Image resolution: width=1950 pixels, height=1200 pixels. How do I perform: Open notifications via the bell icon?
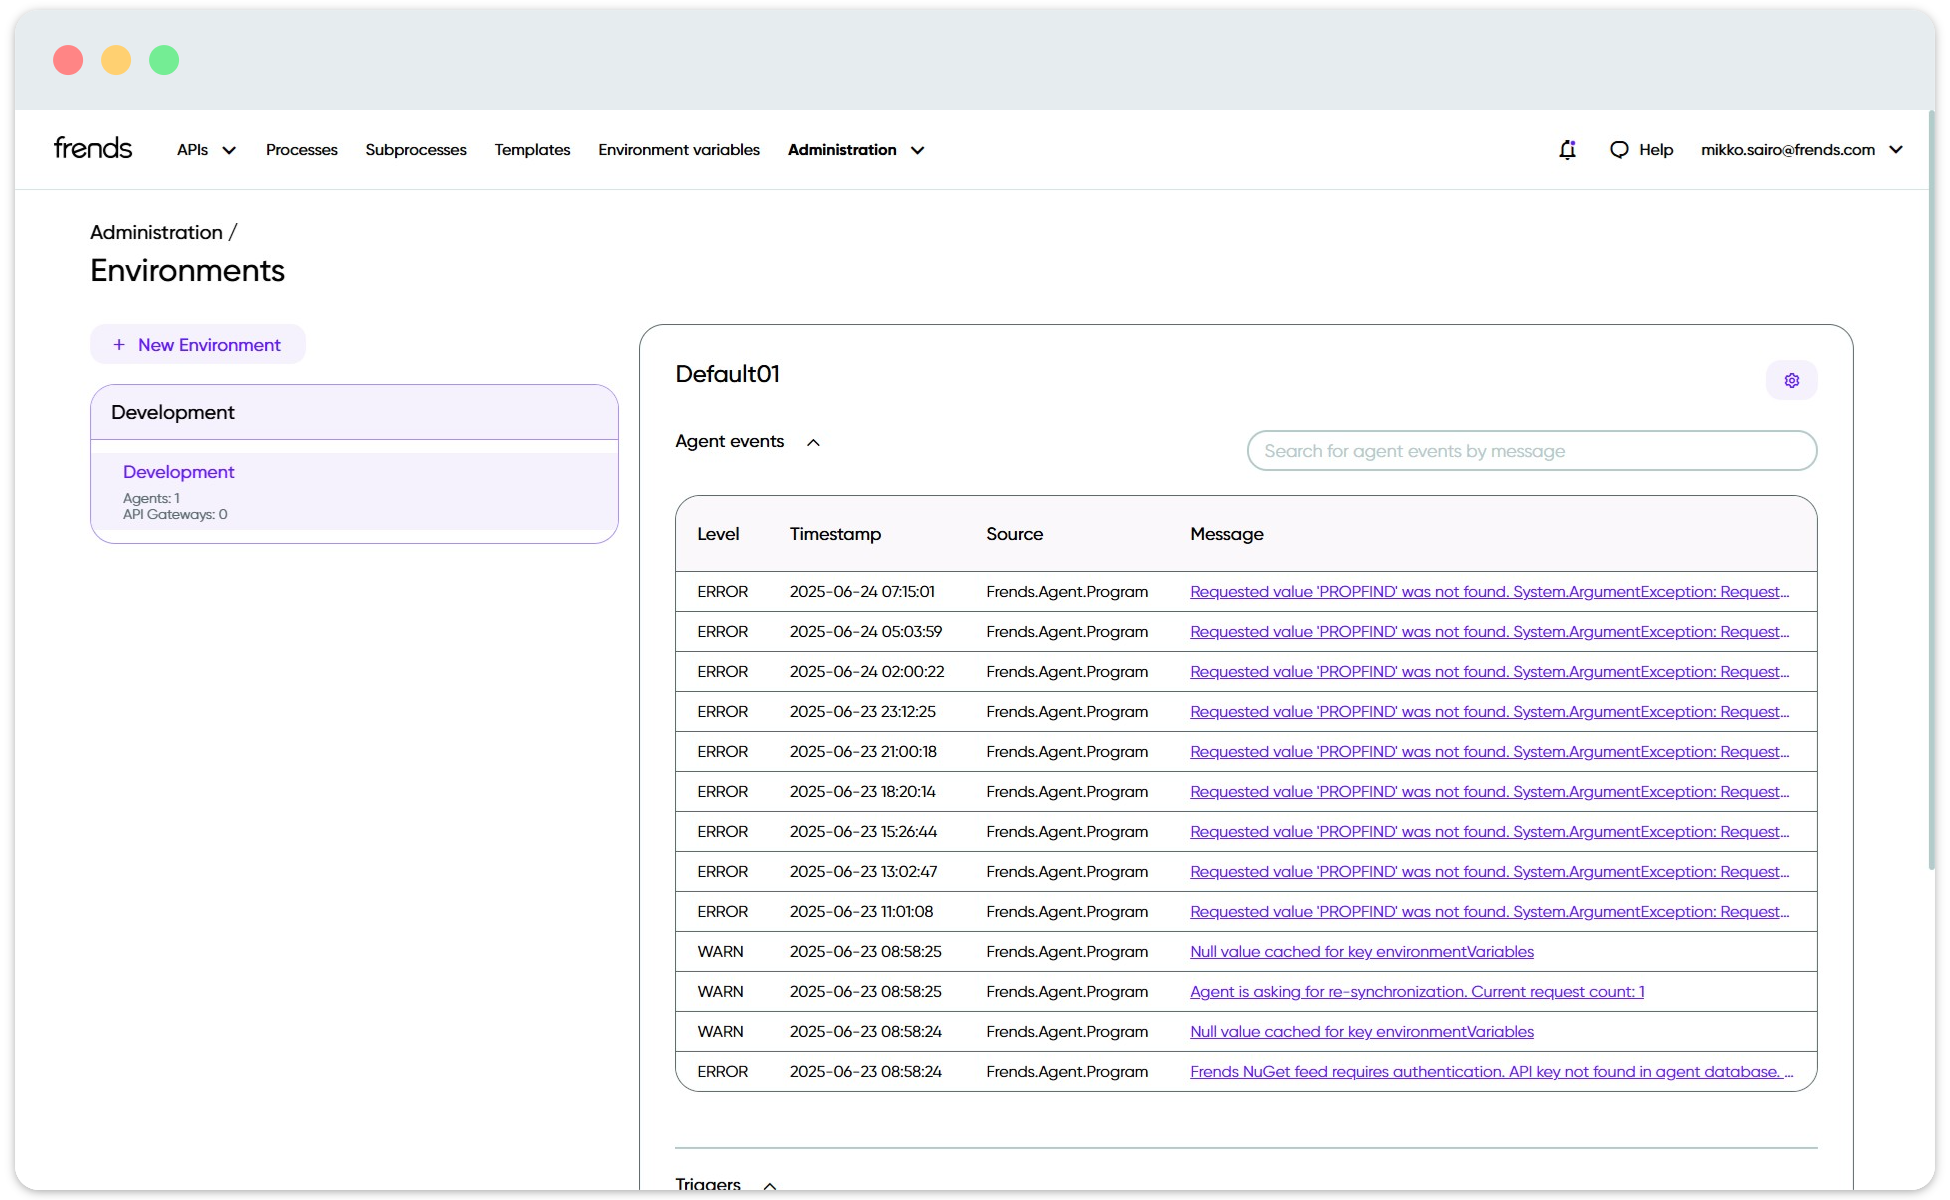(1567, 149)
